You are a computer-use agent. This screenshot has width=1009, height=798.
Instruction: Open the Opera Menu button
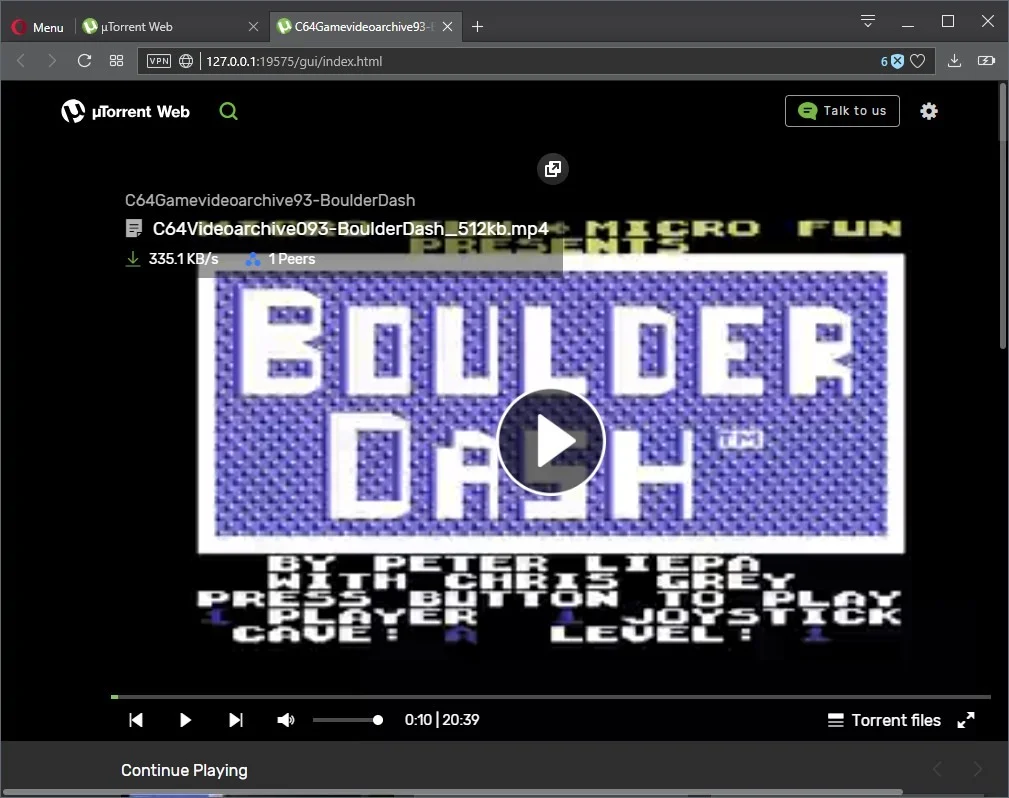pyautogui.click(x=37, y=27)
